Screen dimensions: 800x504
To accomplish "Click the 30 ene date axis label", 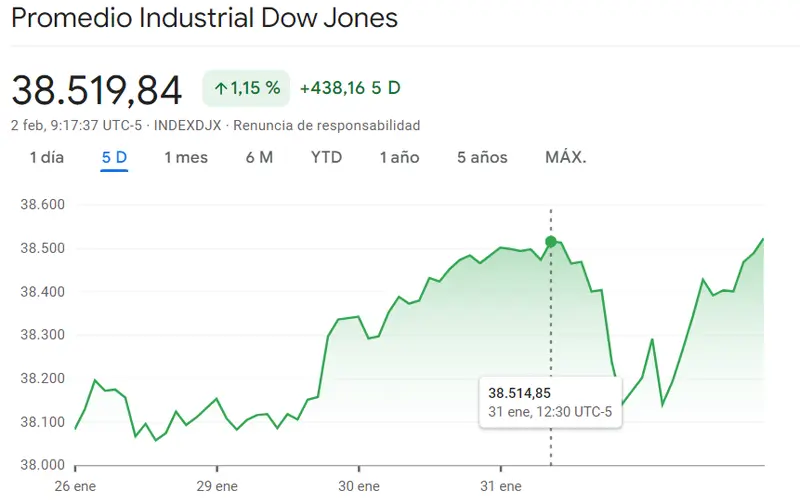I will tap(360, 486).
